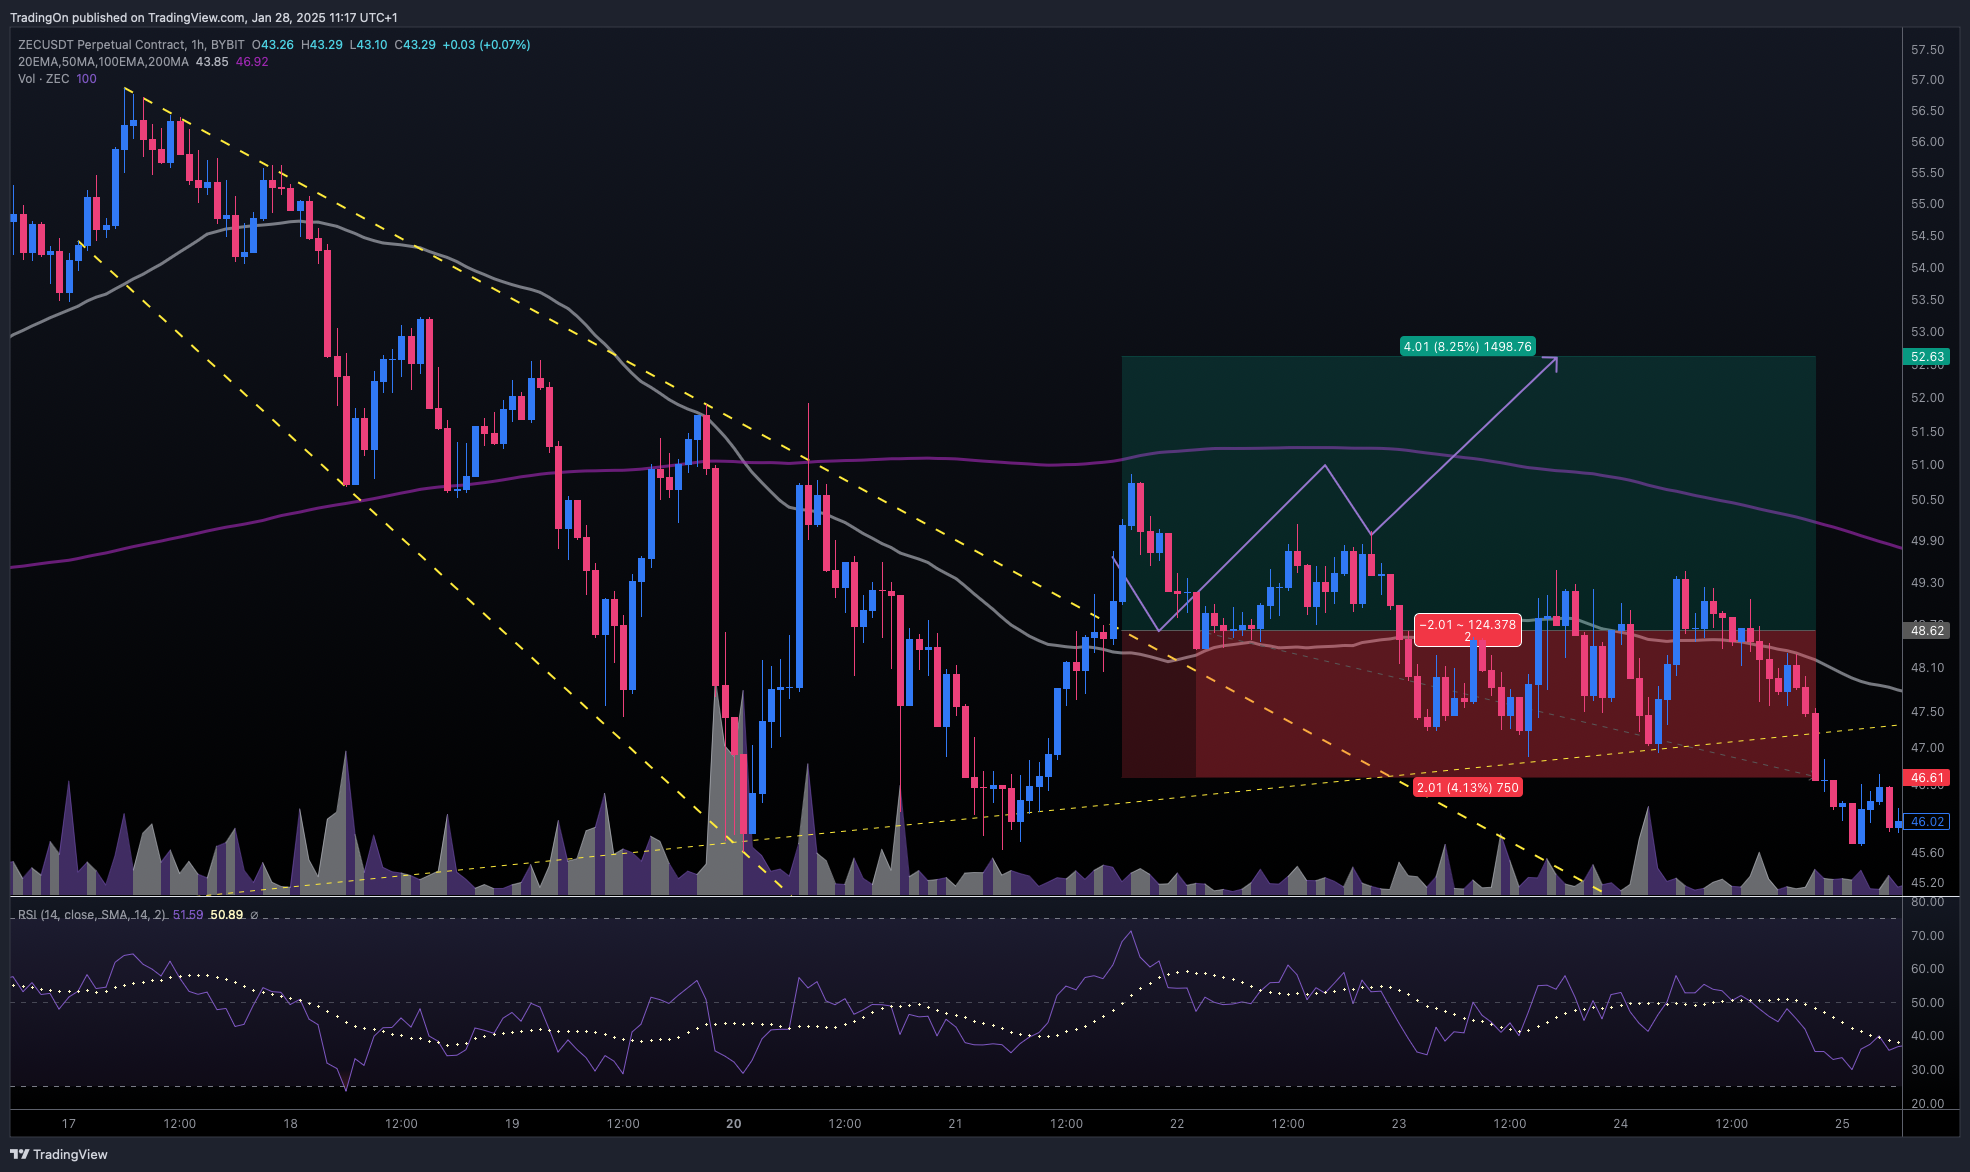Screen dimensions: 1970x1172
Task: Select the 20EMA,50MA,100EMA,200MA indicator legend
Action: coord(103,62)
